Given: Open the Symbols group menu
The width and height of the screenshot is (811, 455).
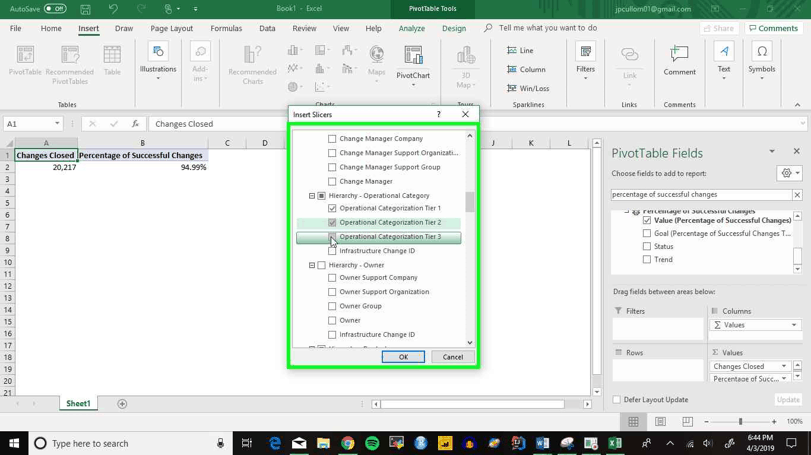Looking at the screenshot, I should pyautogui.click(x=761, y=62).
